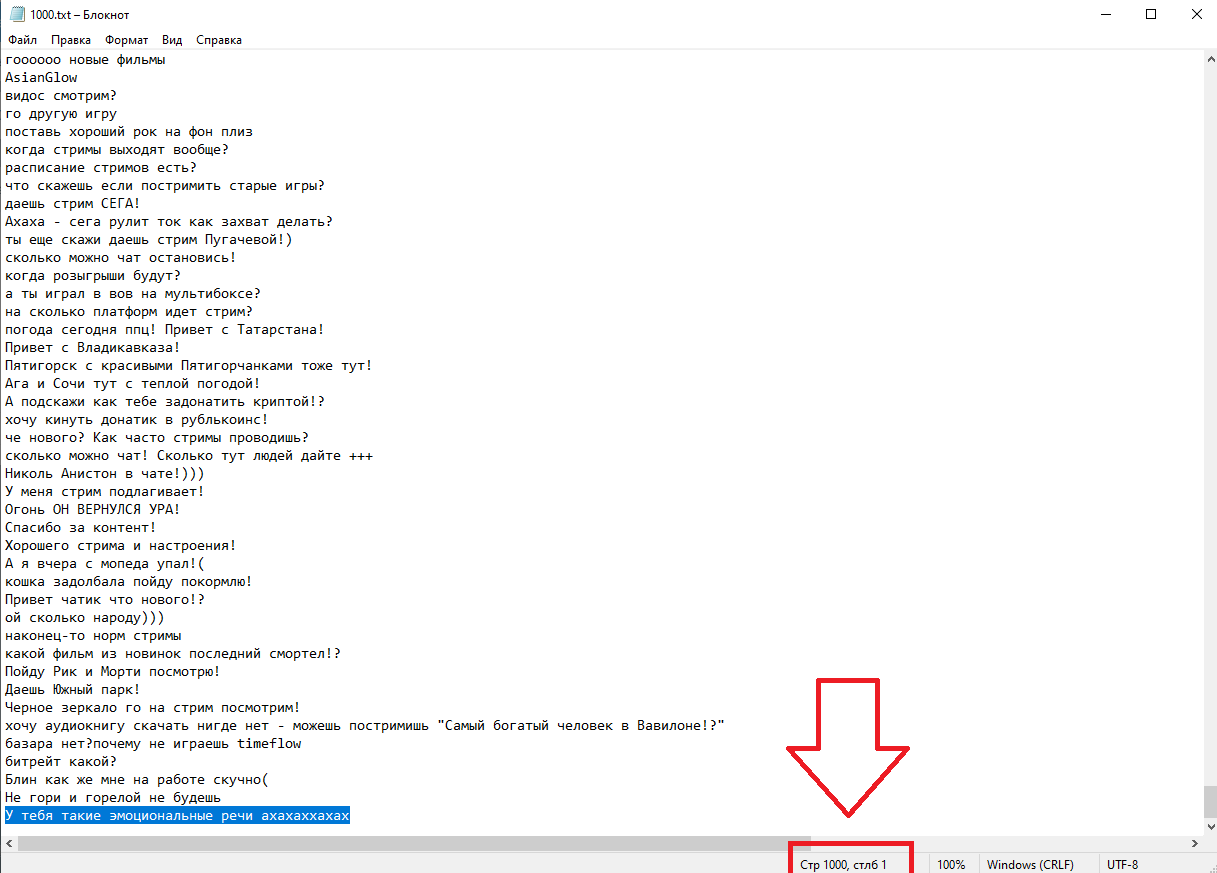Click line 'на сколько платформ идет стрим?'
The height and width of the screenshot is (873, 1217).
129,311
